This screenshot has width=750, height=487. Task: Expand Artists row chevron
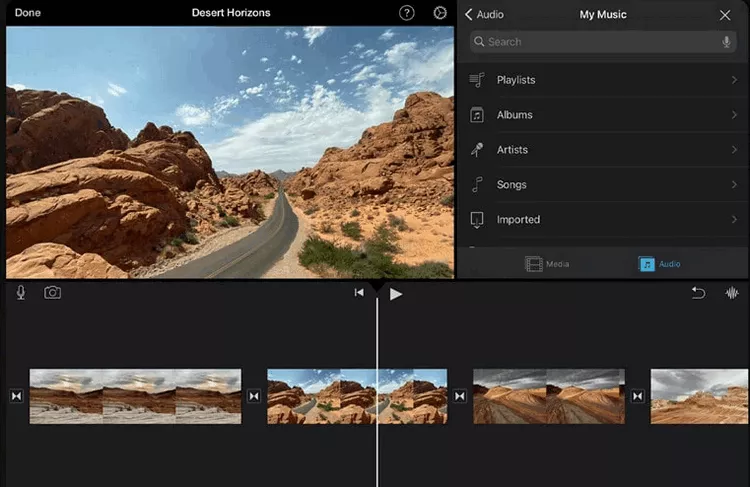coord(734,150)
